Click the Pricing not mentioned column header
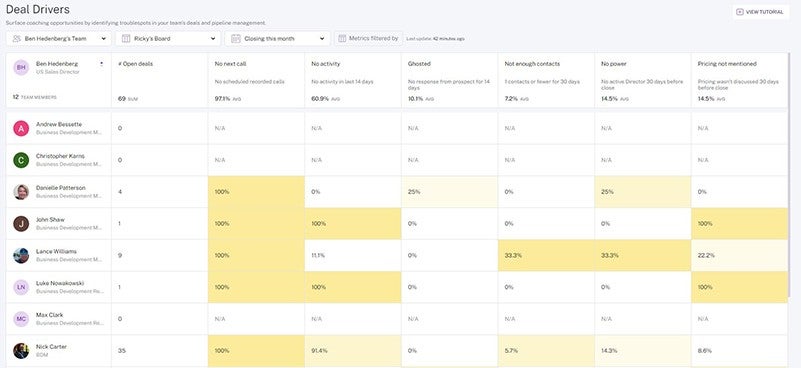The image size is (801, 368). coord(727,64)
